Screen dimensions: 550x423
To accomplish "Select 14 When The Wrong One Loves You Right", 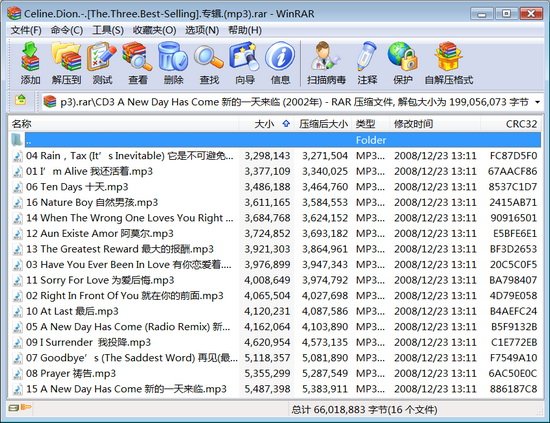I will click(275, 218).
